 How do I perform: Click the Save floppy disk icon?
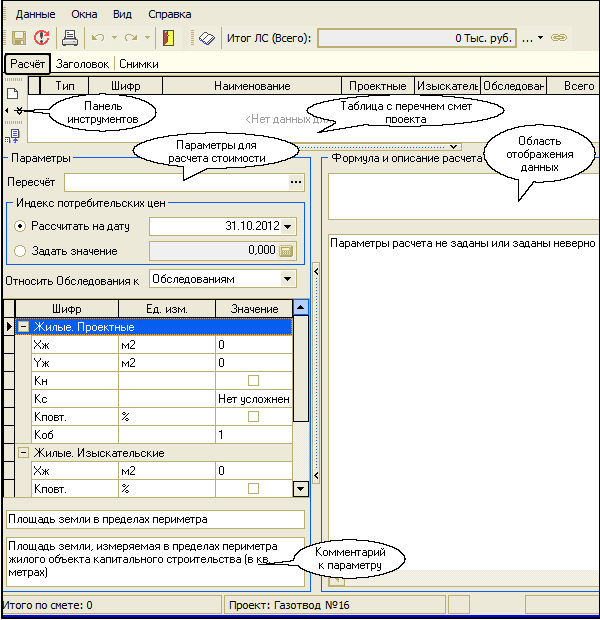click(x=18, y=38)
